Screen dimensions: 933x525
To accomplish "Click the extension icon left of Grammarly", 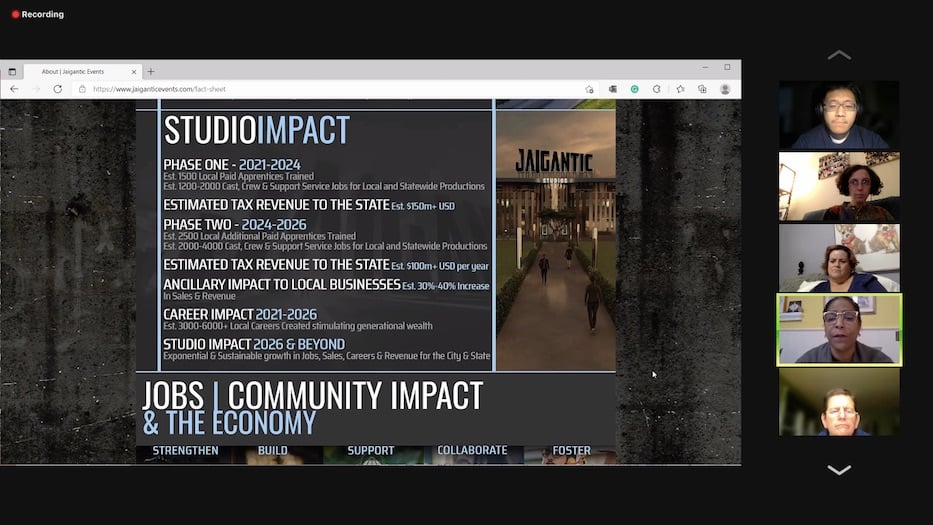I will pos(612,89).
